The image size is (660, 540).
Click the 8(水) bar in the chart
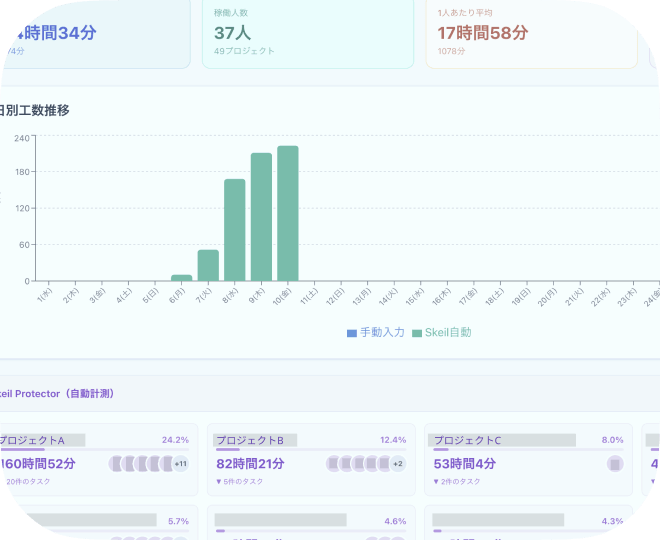tap(235, 230)
